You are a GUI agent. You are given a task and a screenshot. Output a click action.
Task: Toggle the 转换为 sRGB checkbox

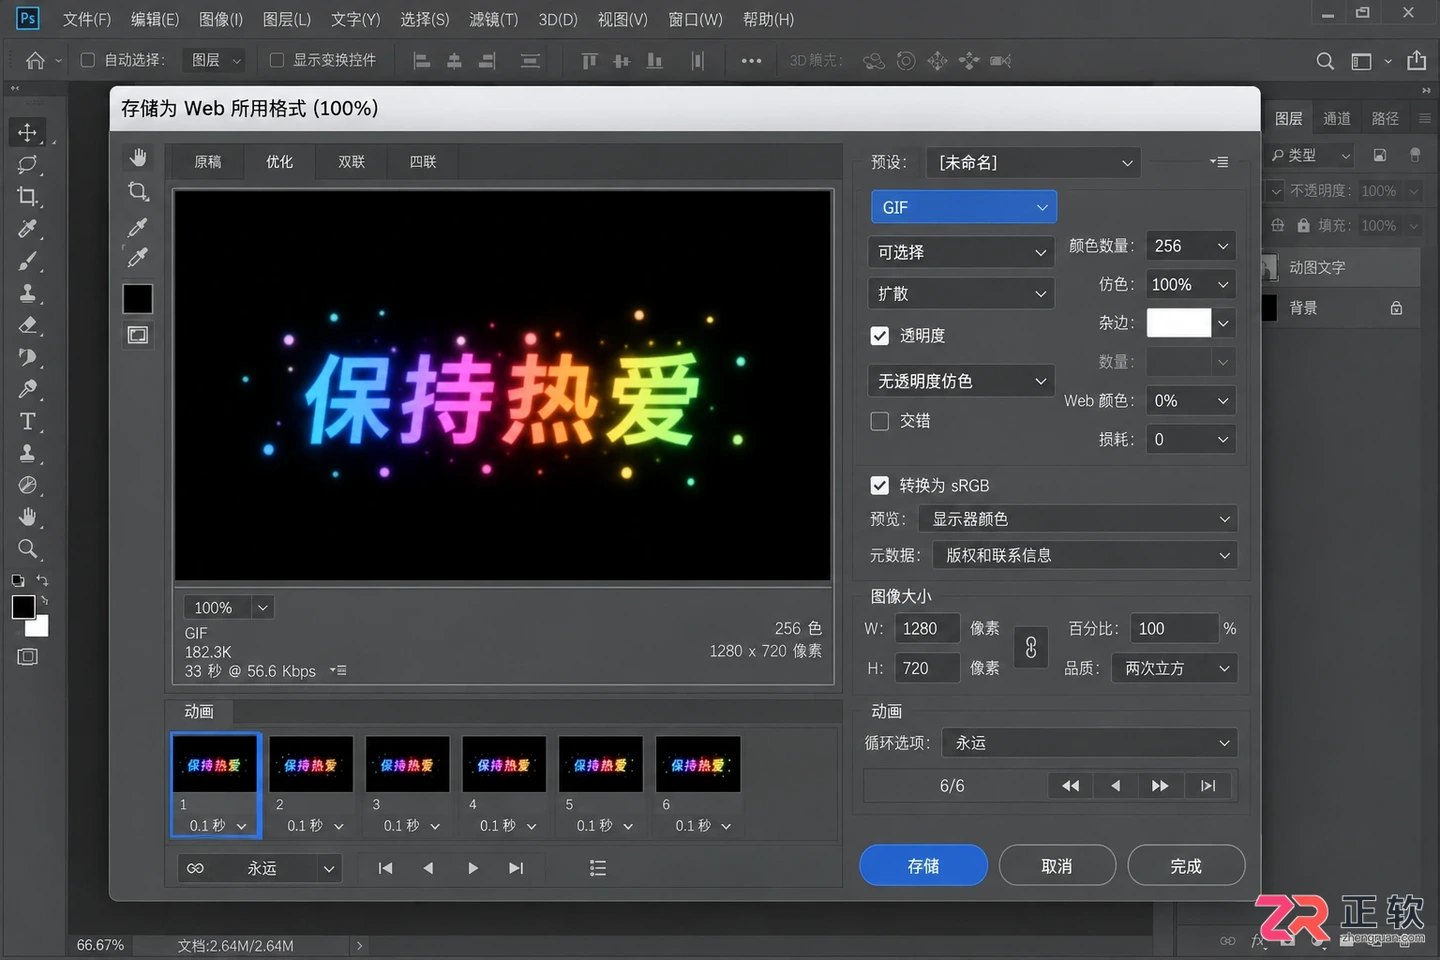click(880, 486)
